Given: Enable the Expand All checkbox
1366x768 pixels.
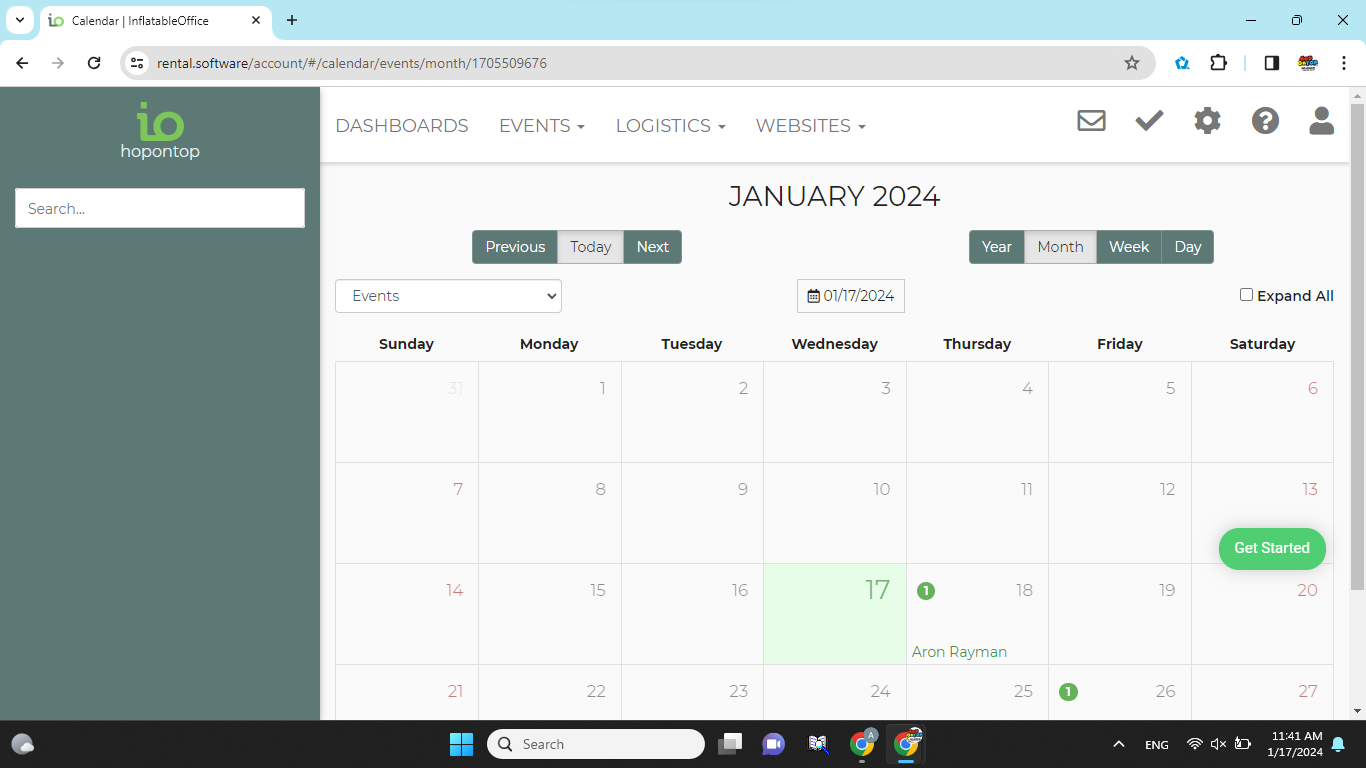Looking at the screenshot, I should 1246,295.
